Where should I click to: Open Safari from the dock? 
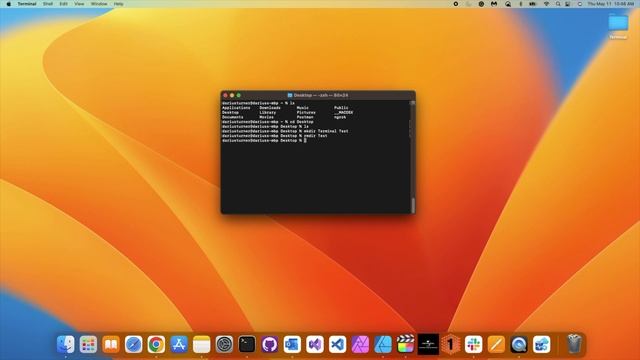(x=133, y=344)
